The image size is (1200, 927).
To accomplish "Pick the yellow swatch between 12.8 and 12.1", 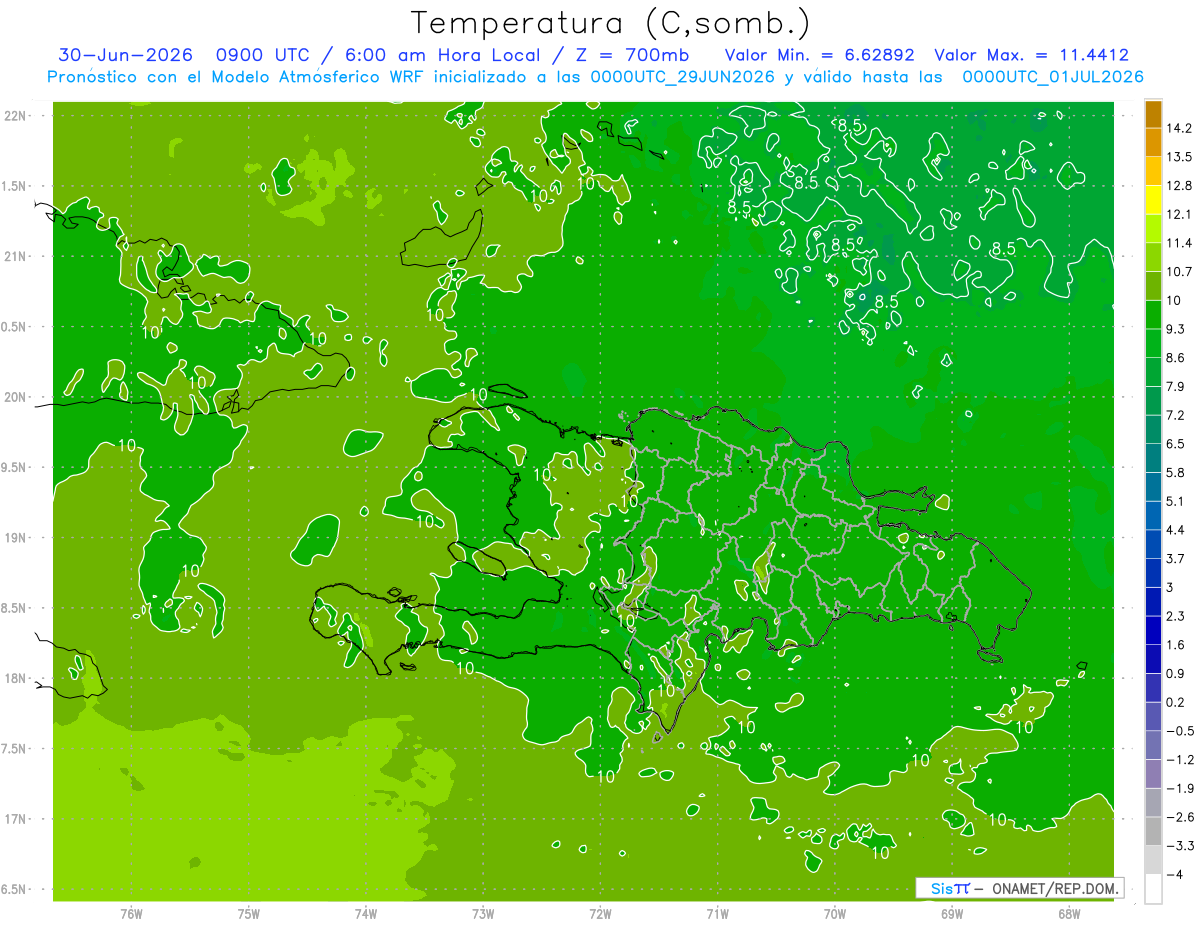I will coord(1153,200).
